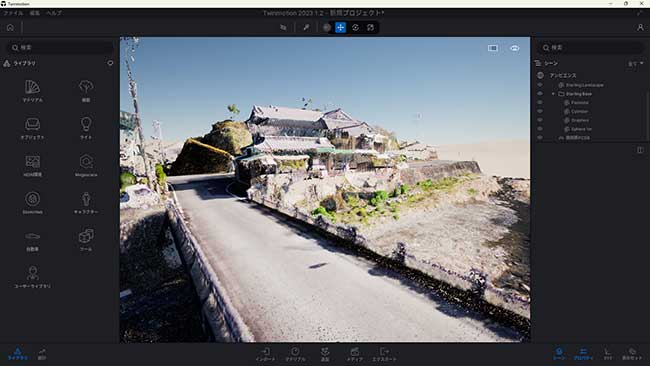Open the Tools cubes category

click(86, 240)
